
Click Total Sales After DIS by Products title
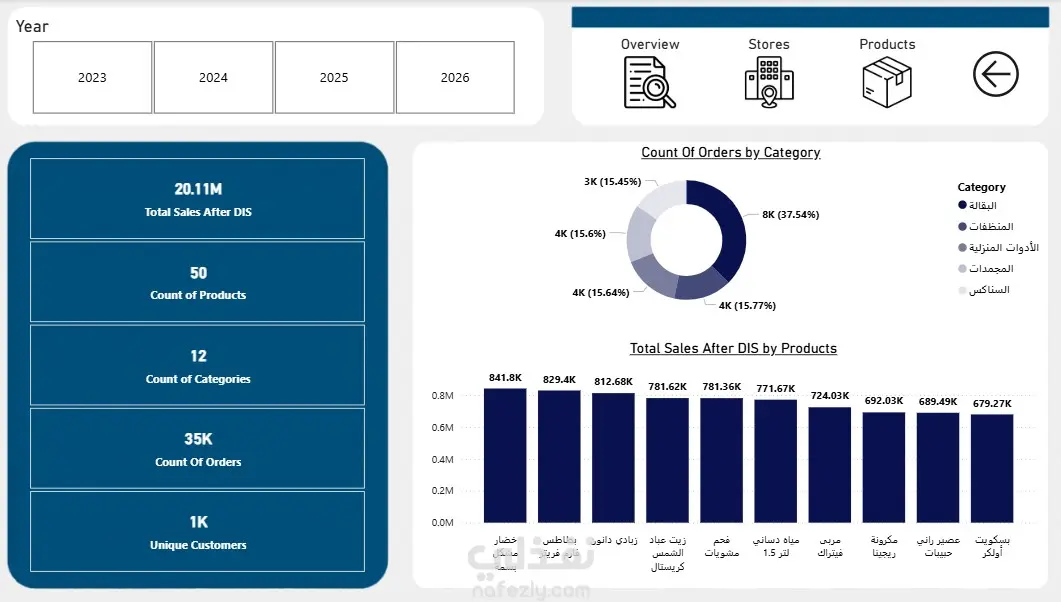coord(733,348)
